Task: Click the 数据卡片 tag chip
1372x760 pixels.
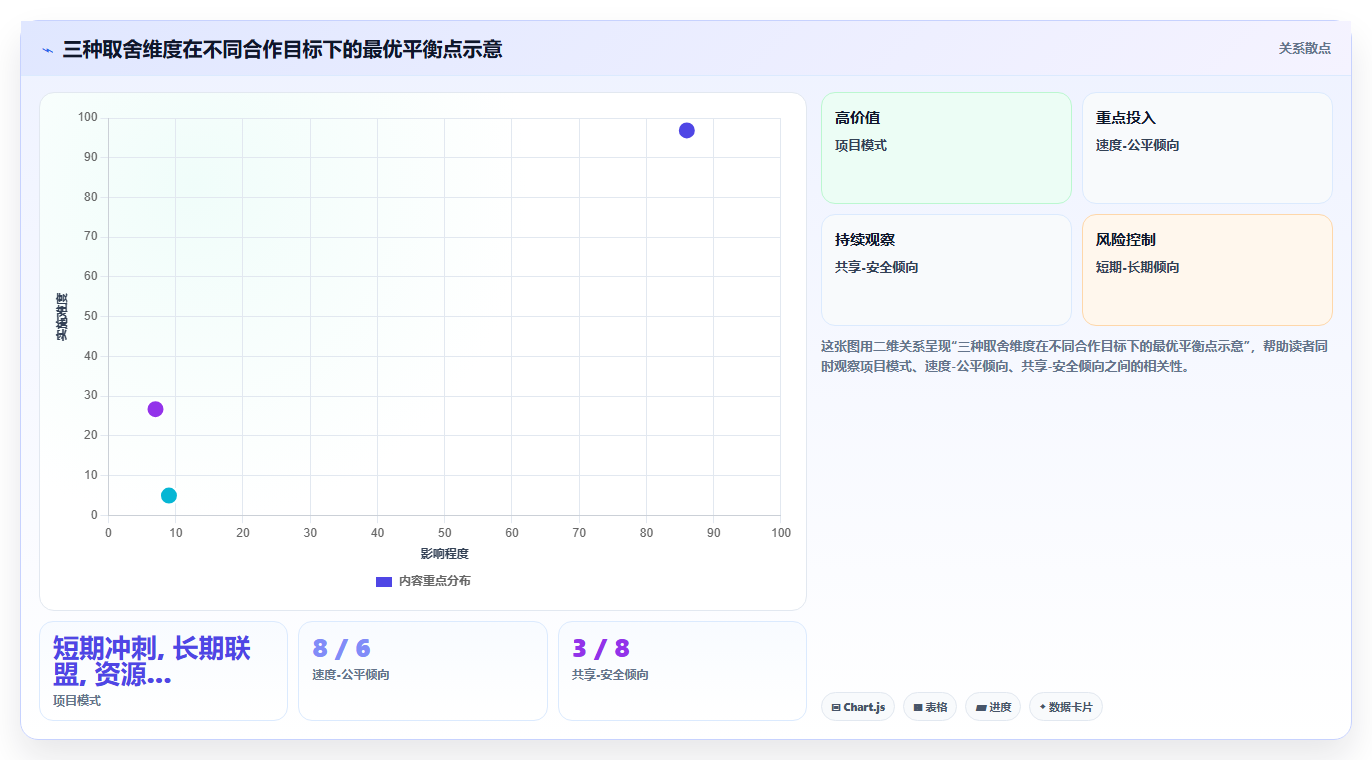Action: point(1066,707)
